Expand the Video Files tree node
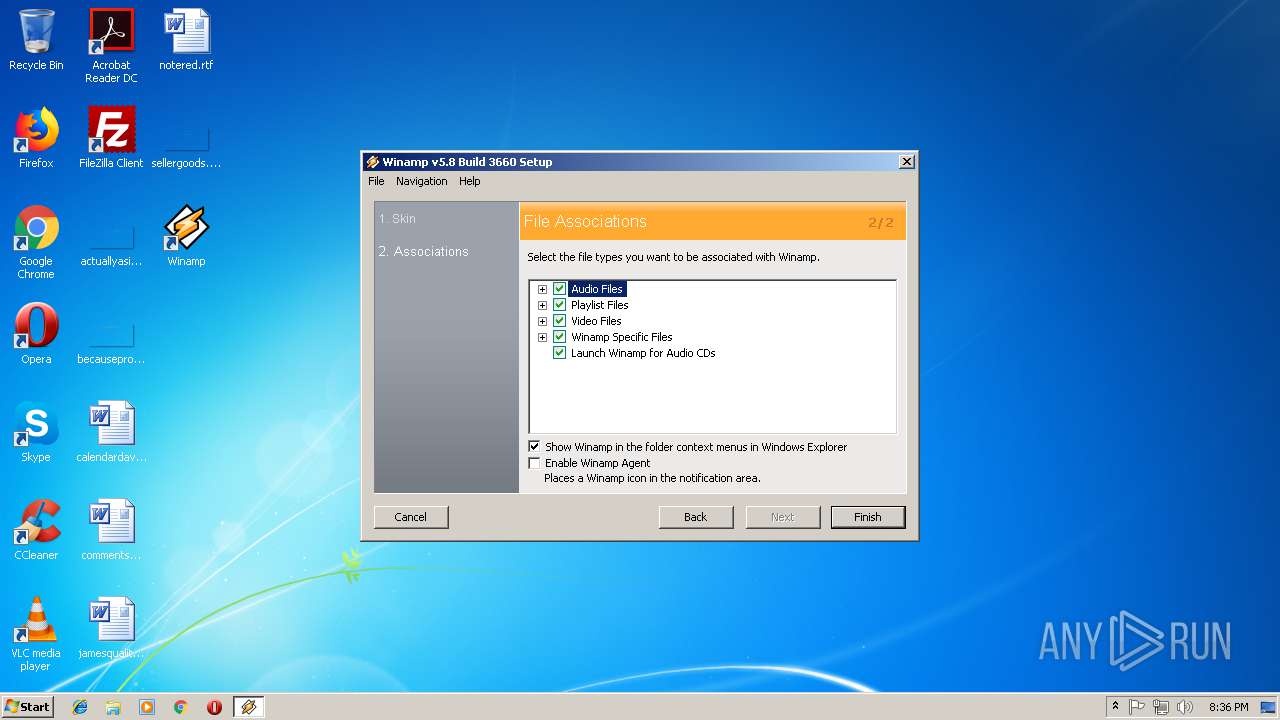 542,321
